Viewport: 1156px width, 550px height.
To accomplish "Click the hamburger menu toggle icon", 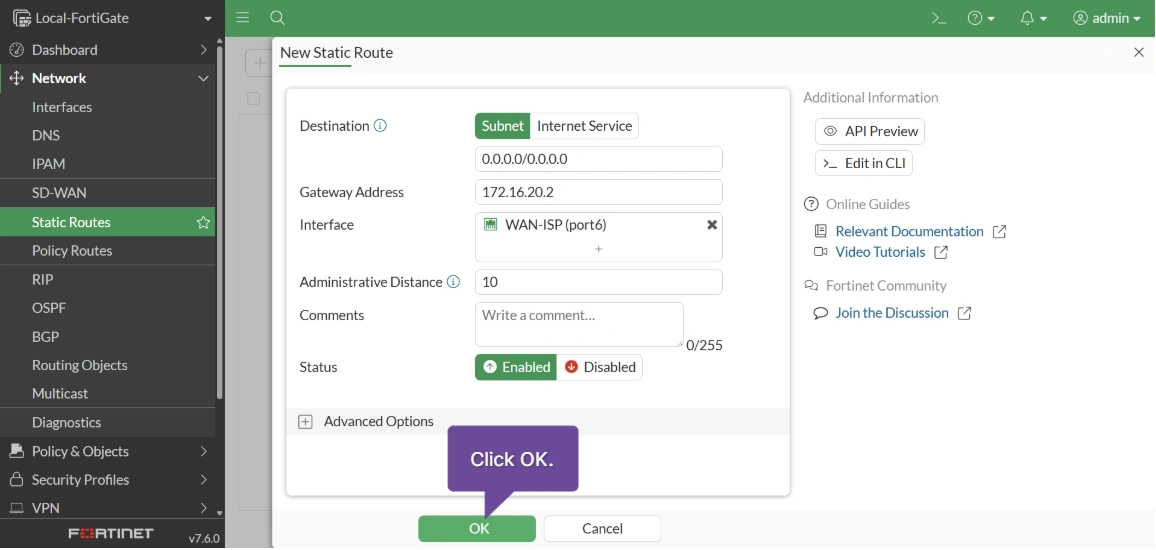I will click(x=243, y=18).
